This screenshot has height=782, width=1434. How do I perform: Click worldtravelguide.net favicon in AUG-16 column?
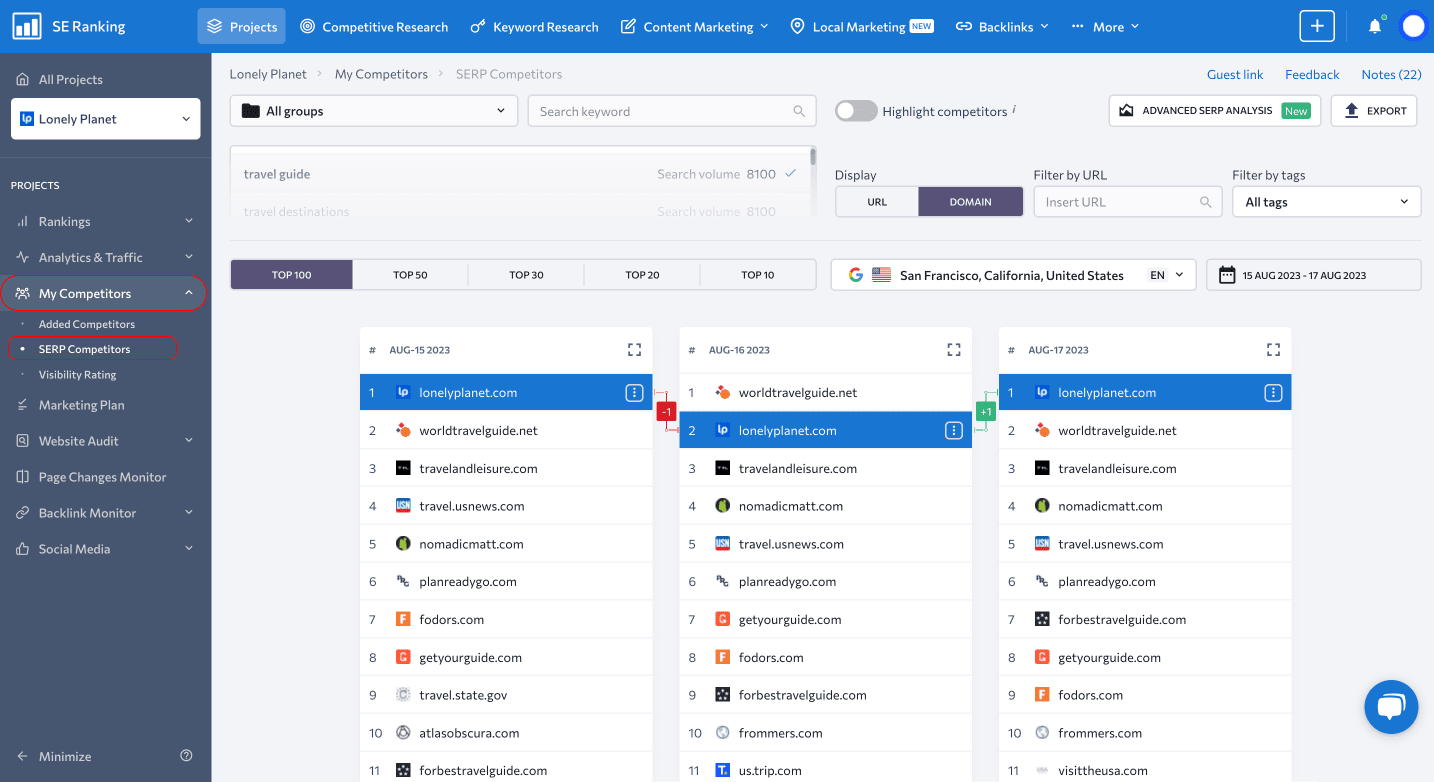coord(723,393)
